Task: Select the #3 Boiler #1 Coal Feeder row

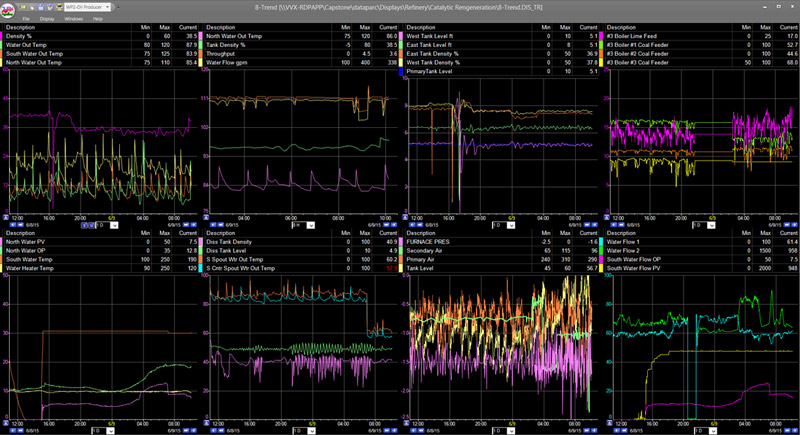Action: pos(700,45)
